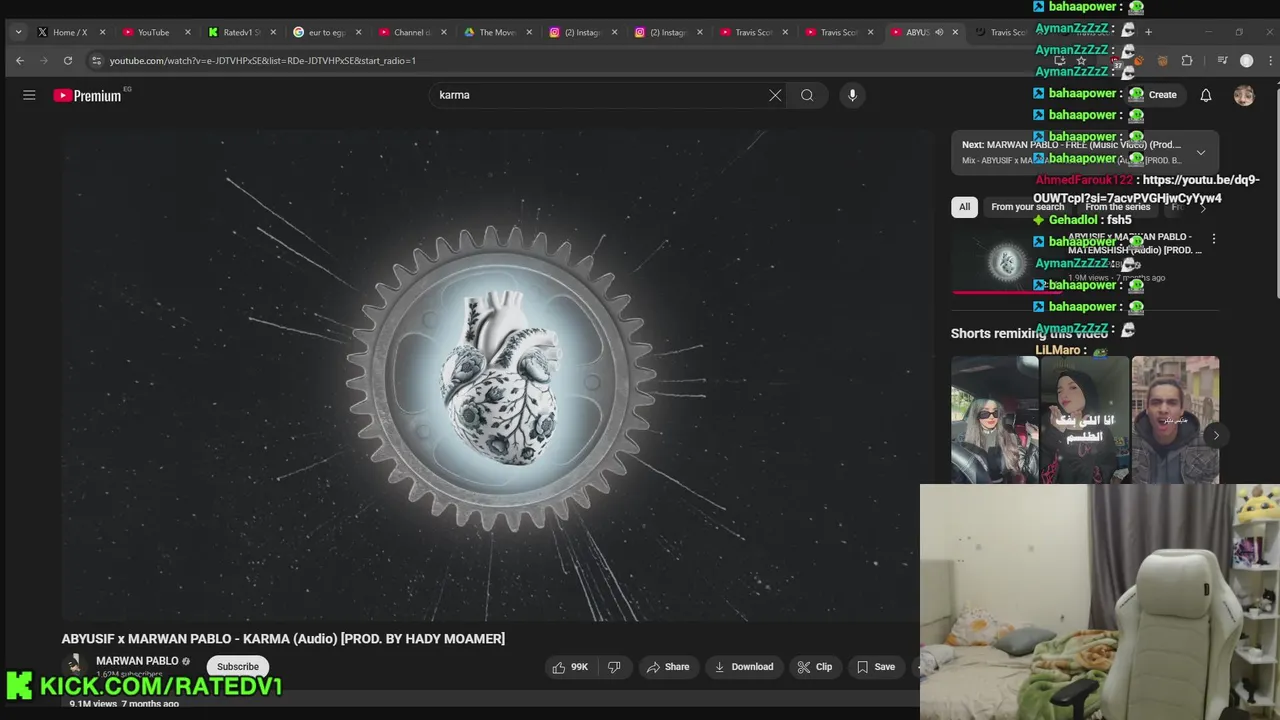The height and width of the screenshot is (720, 1280).
Task: Expand the Next mix playlist panel
Action: [x=1200, y=153]
